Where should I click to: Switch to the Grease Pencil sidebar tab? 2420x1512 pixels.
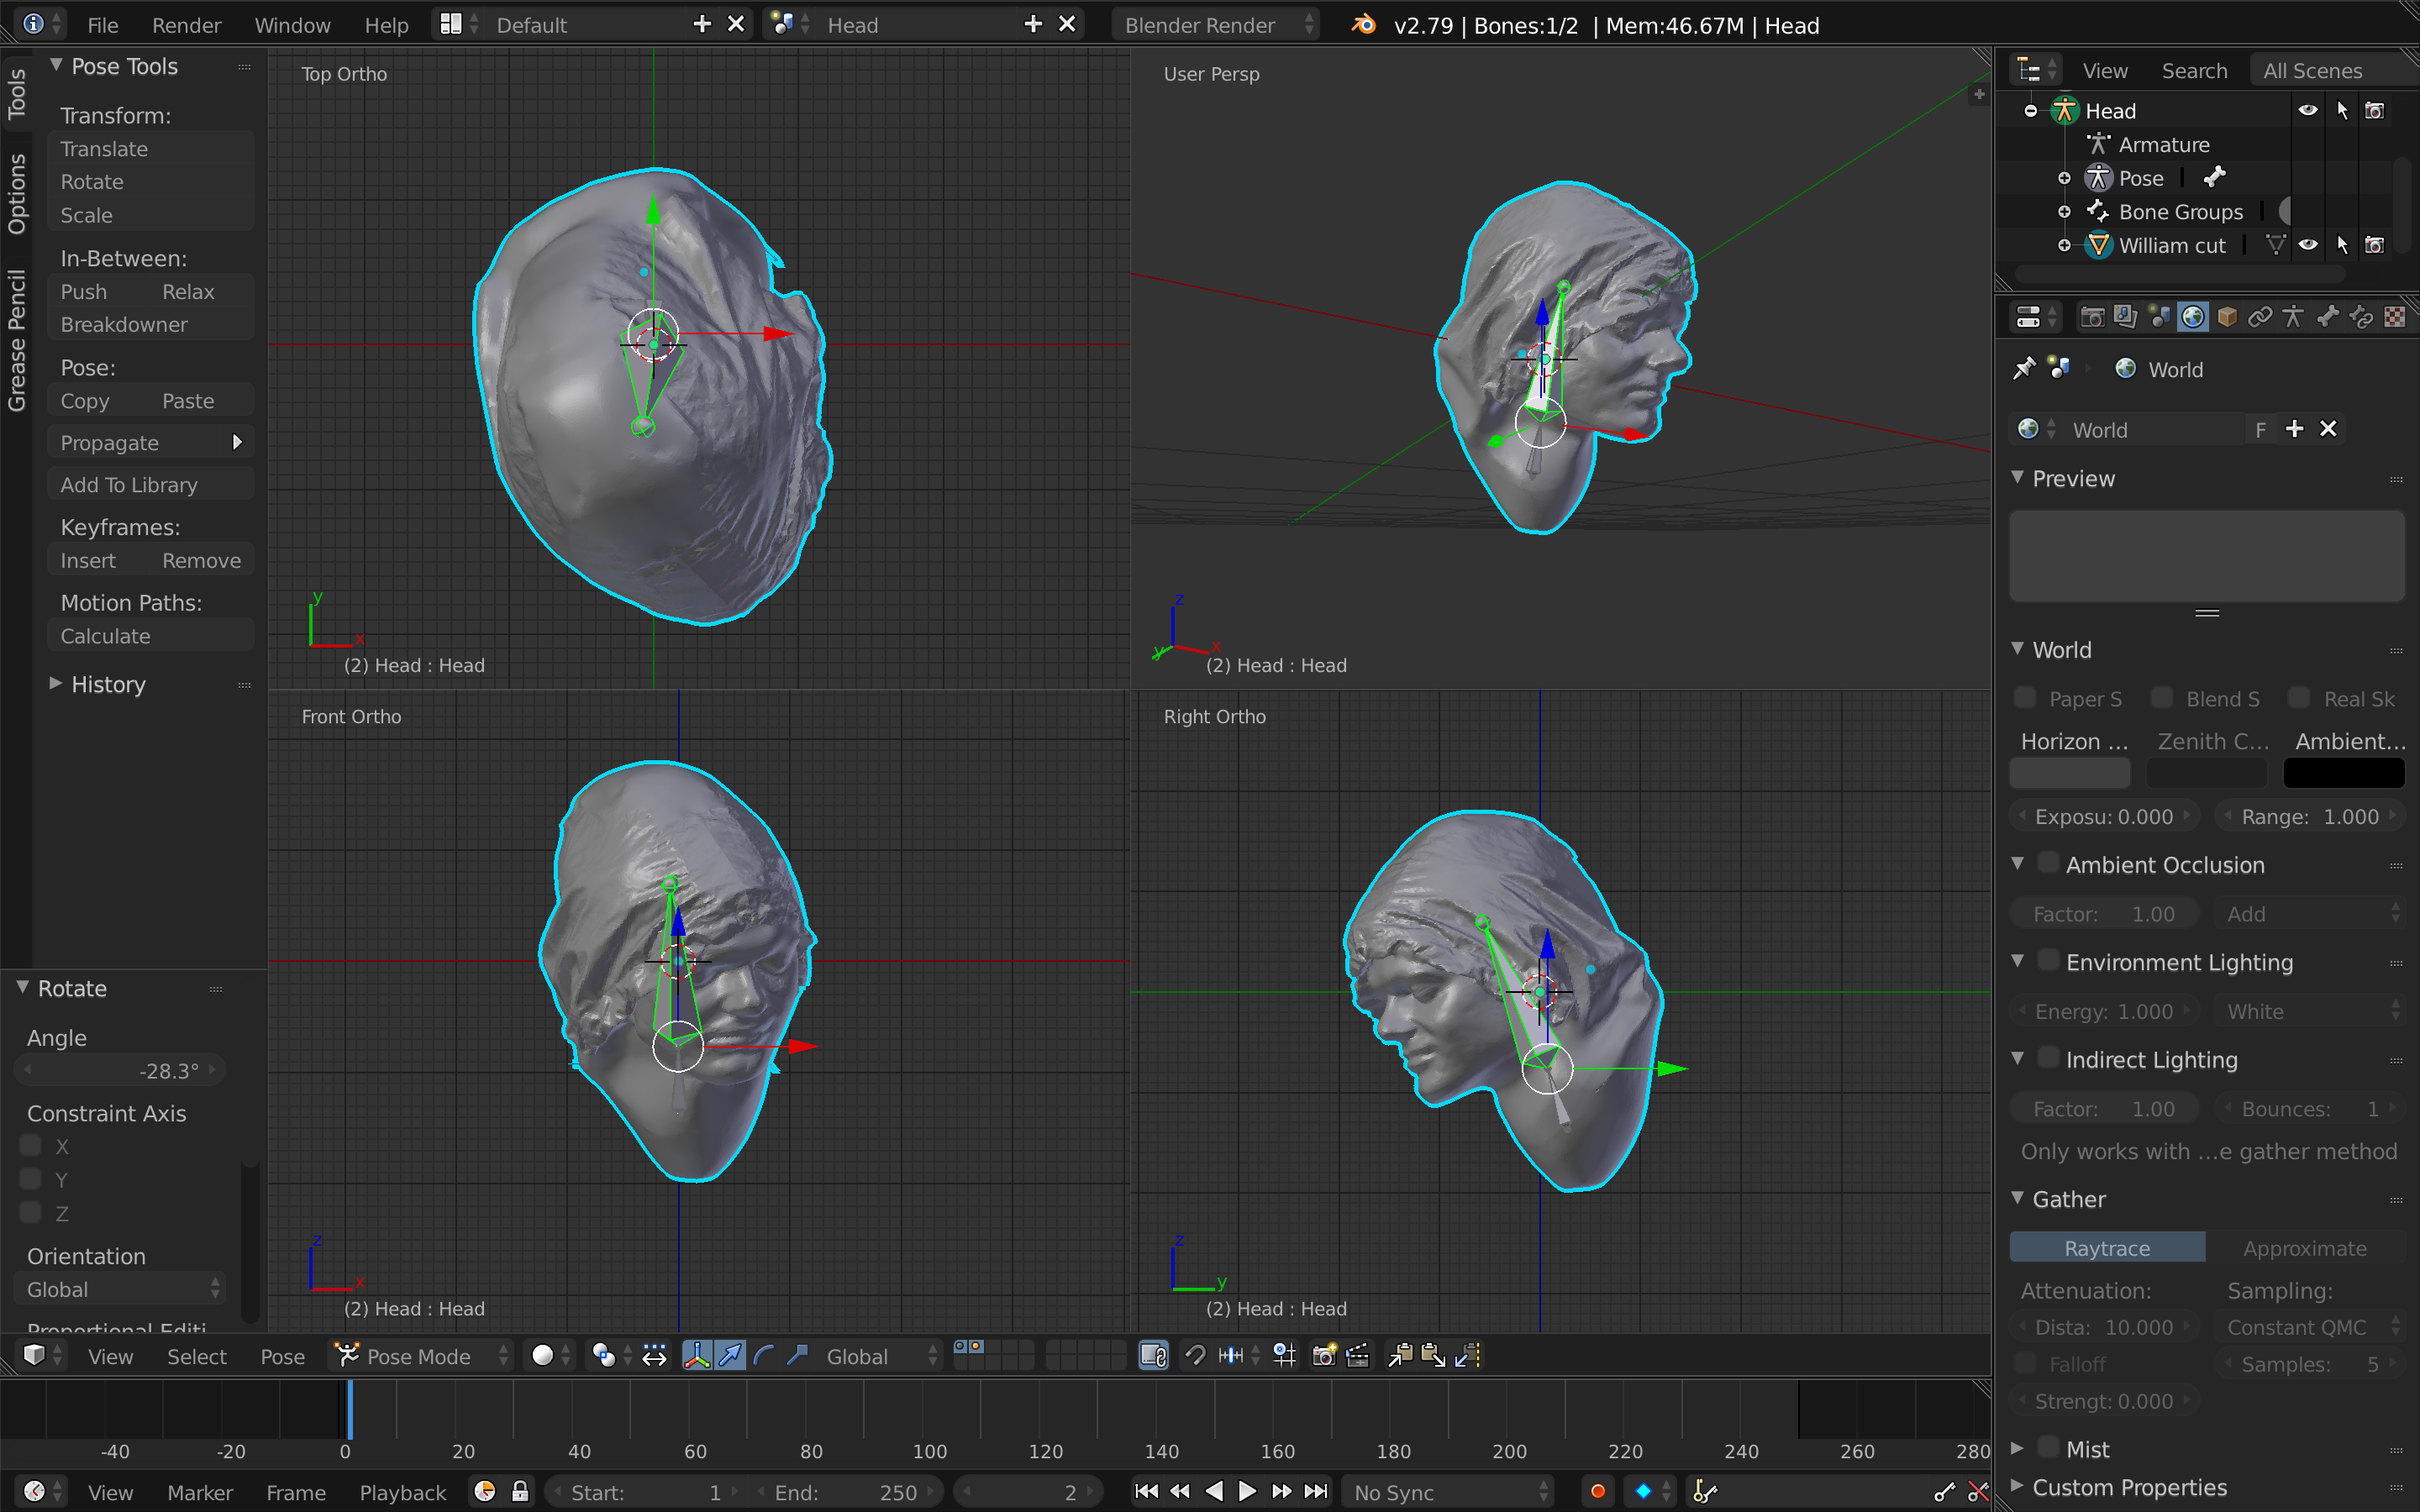click(17, 340)
